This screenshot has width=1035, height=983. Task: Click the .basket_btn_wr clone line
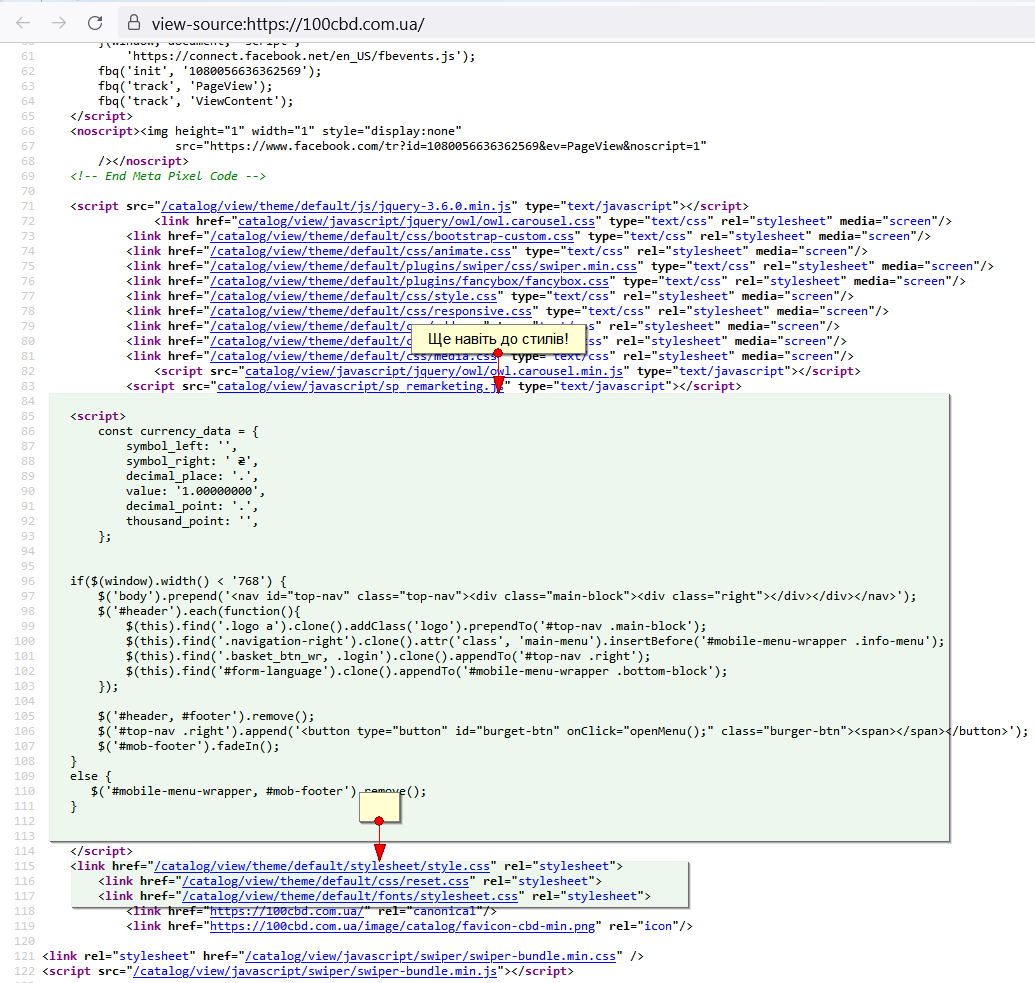[388, 656]
